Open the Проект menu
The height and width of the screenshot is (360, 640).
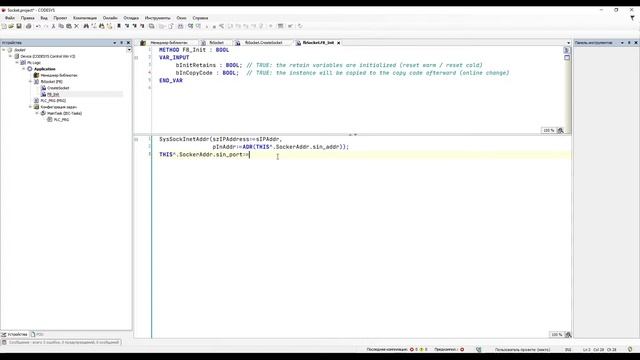pos(60,18)
